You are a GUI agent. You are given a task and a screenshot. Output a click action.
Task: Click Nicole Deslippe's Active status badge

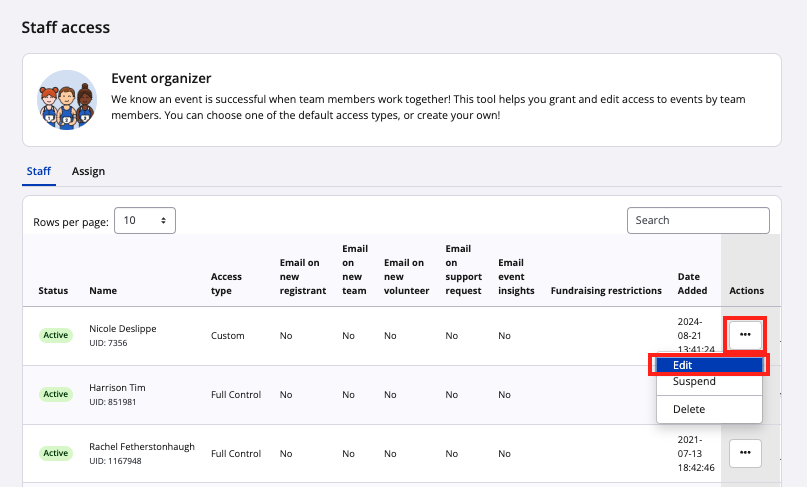point(56,335)
